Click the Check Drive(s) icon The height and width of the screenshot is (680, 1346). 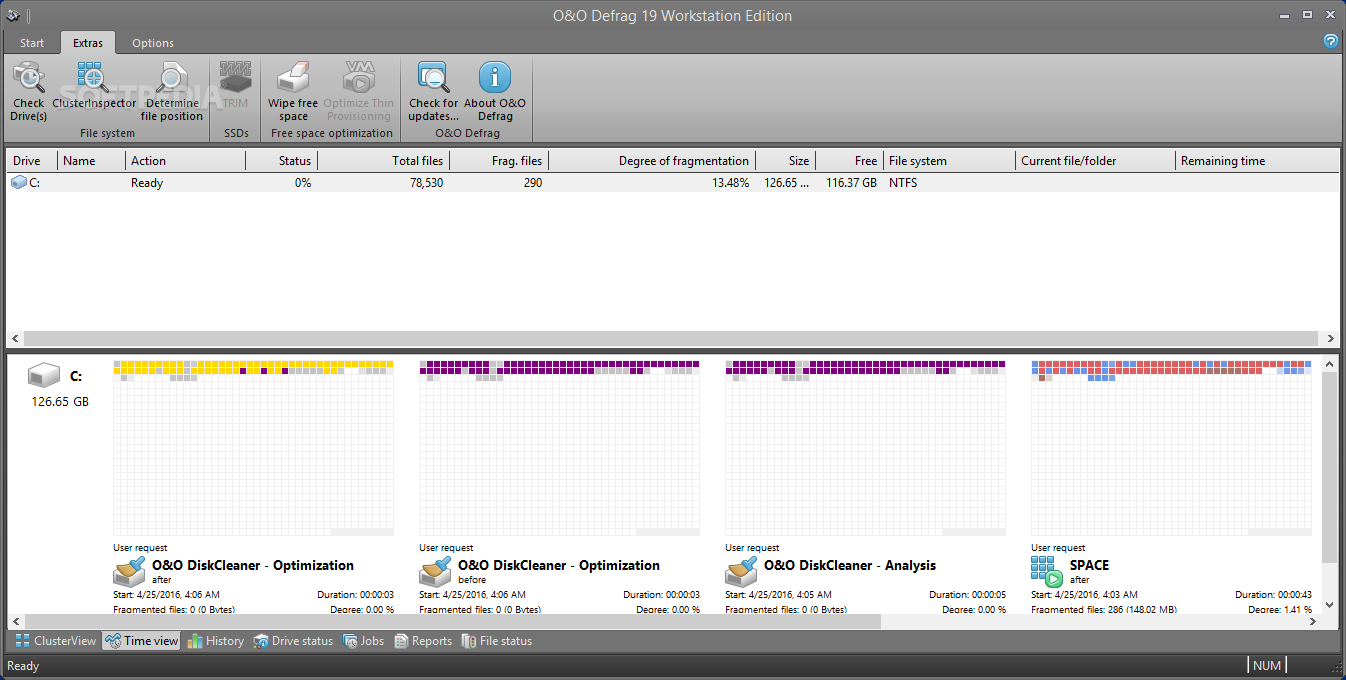click(x=28, y=77)
